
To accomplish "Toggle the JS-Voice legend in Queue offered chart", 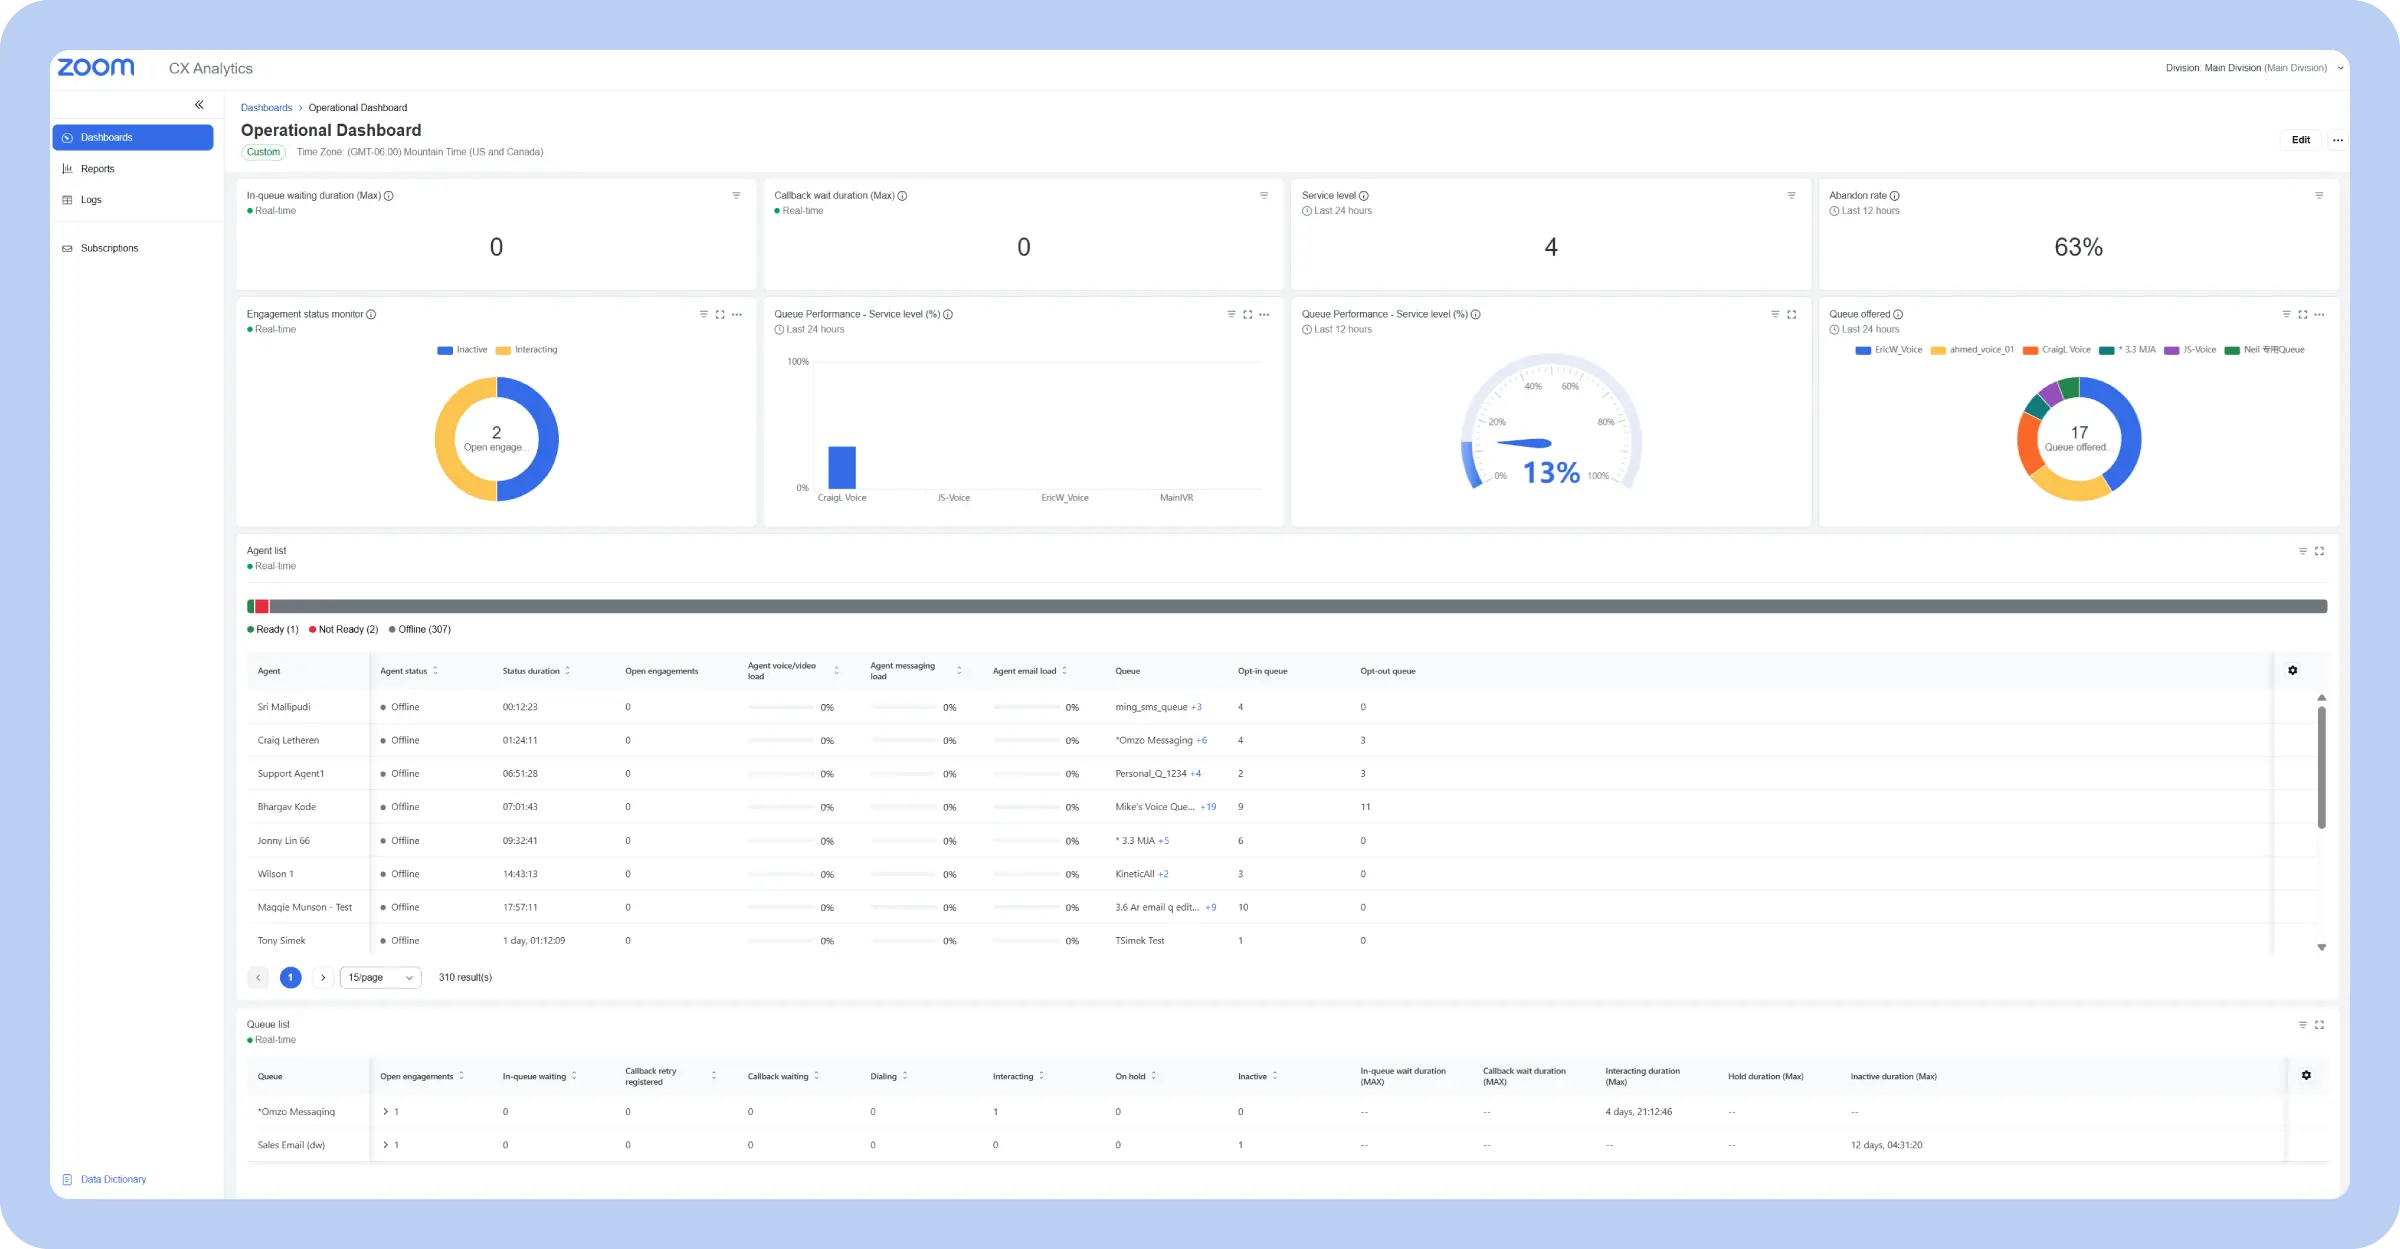I will point(2191,350).
